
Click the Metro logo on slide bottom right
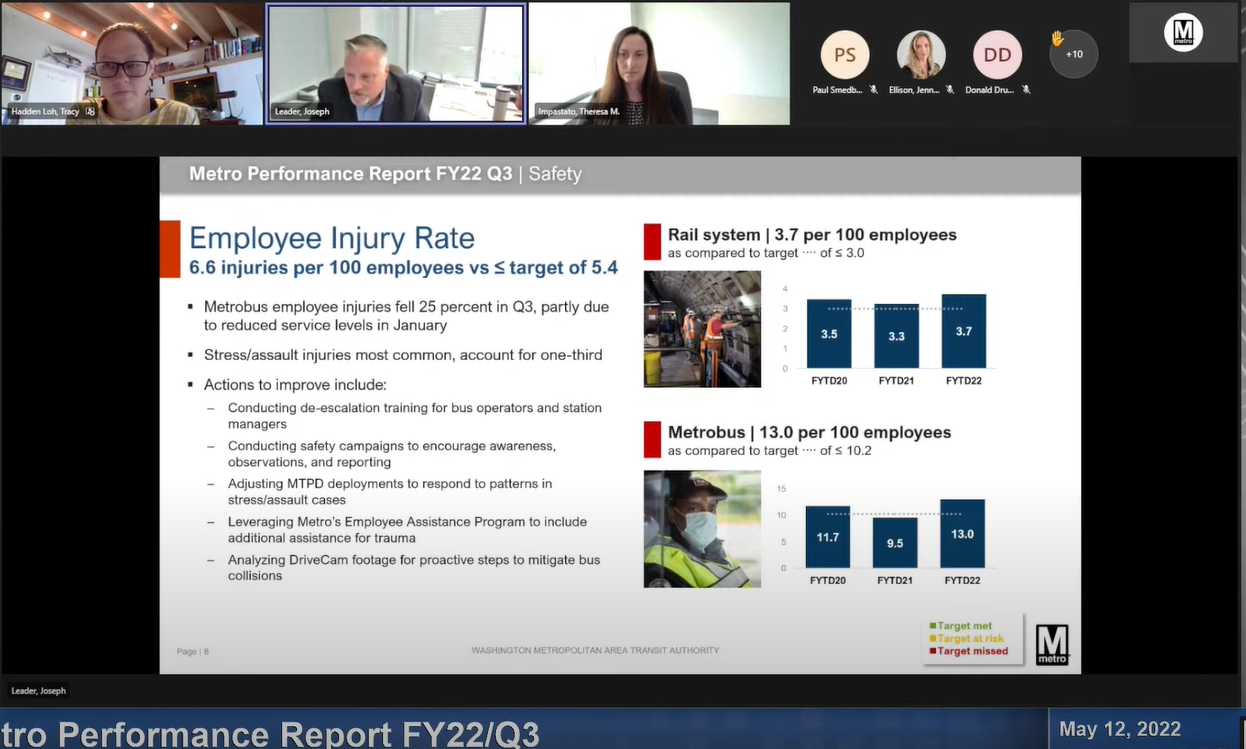coord(1052,644)
